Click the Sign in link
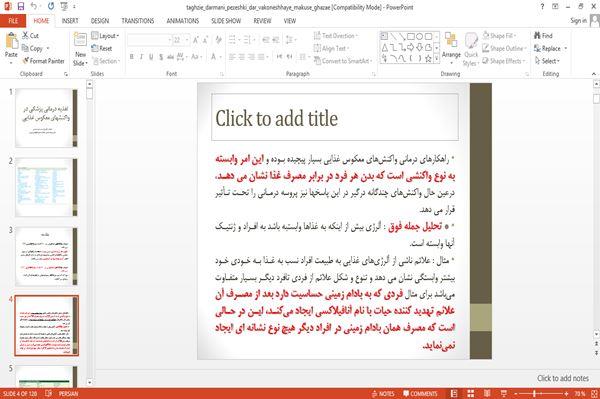Screen dimensions: 600x399 coord(578,21)
